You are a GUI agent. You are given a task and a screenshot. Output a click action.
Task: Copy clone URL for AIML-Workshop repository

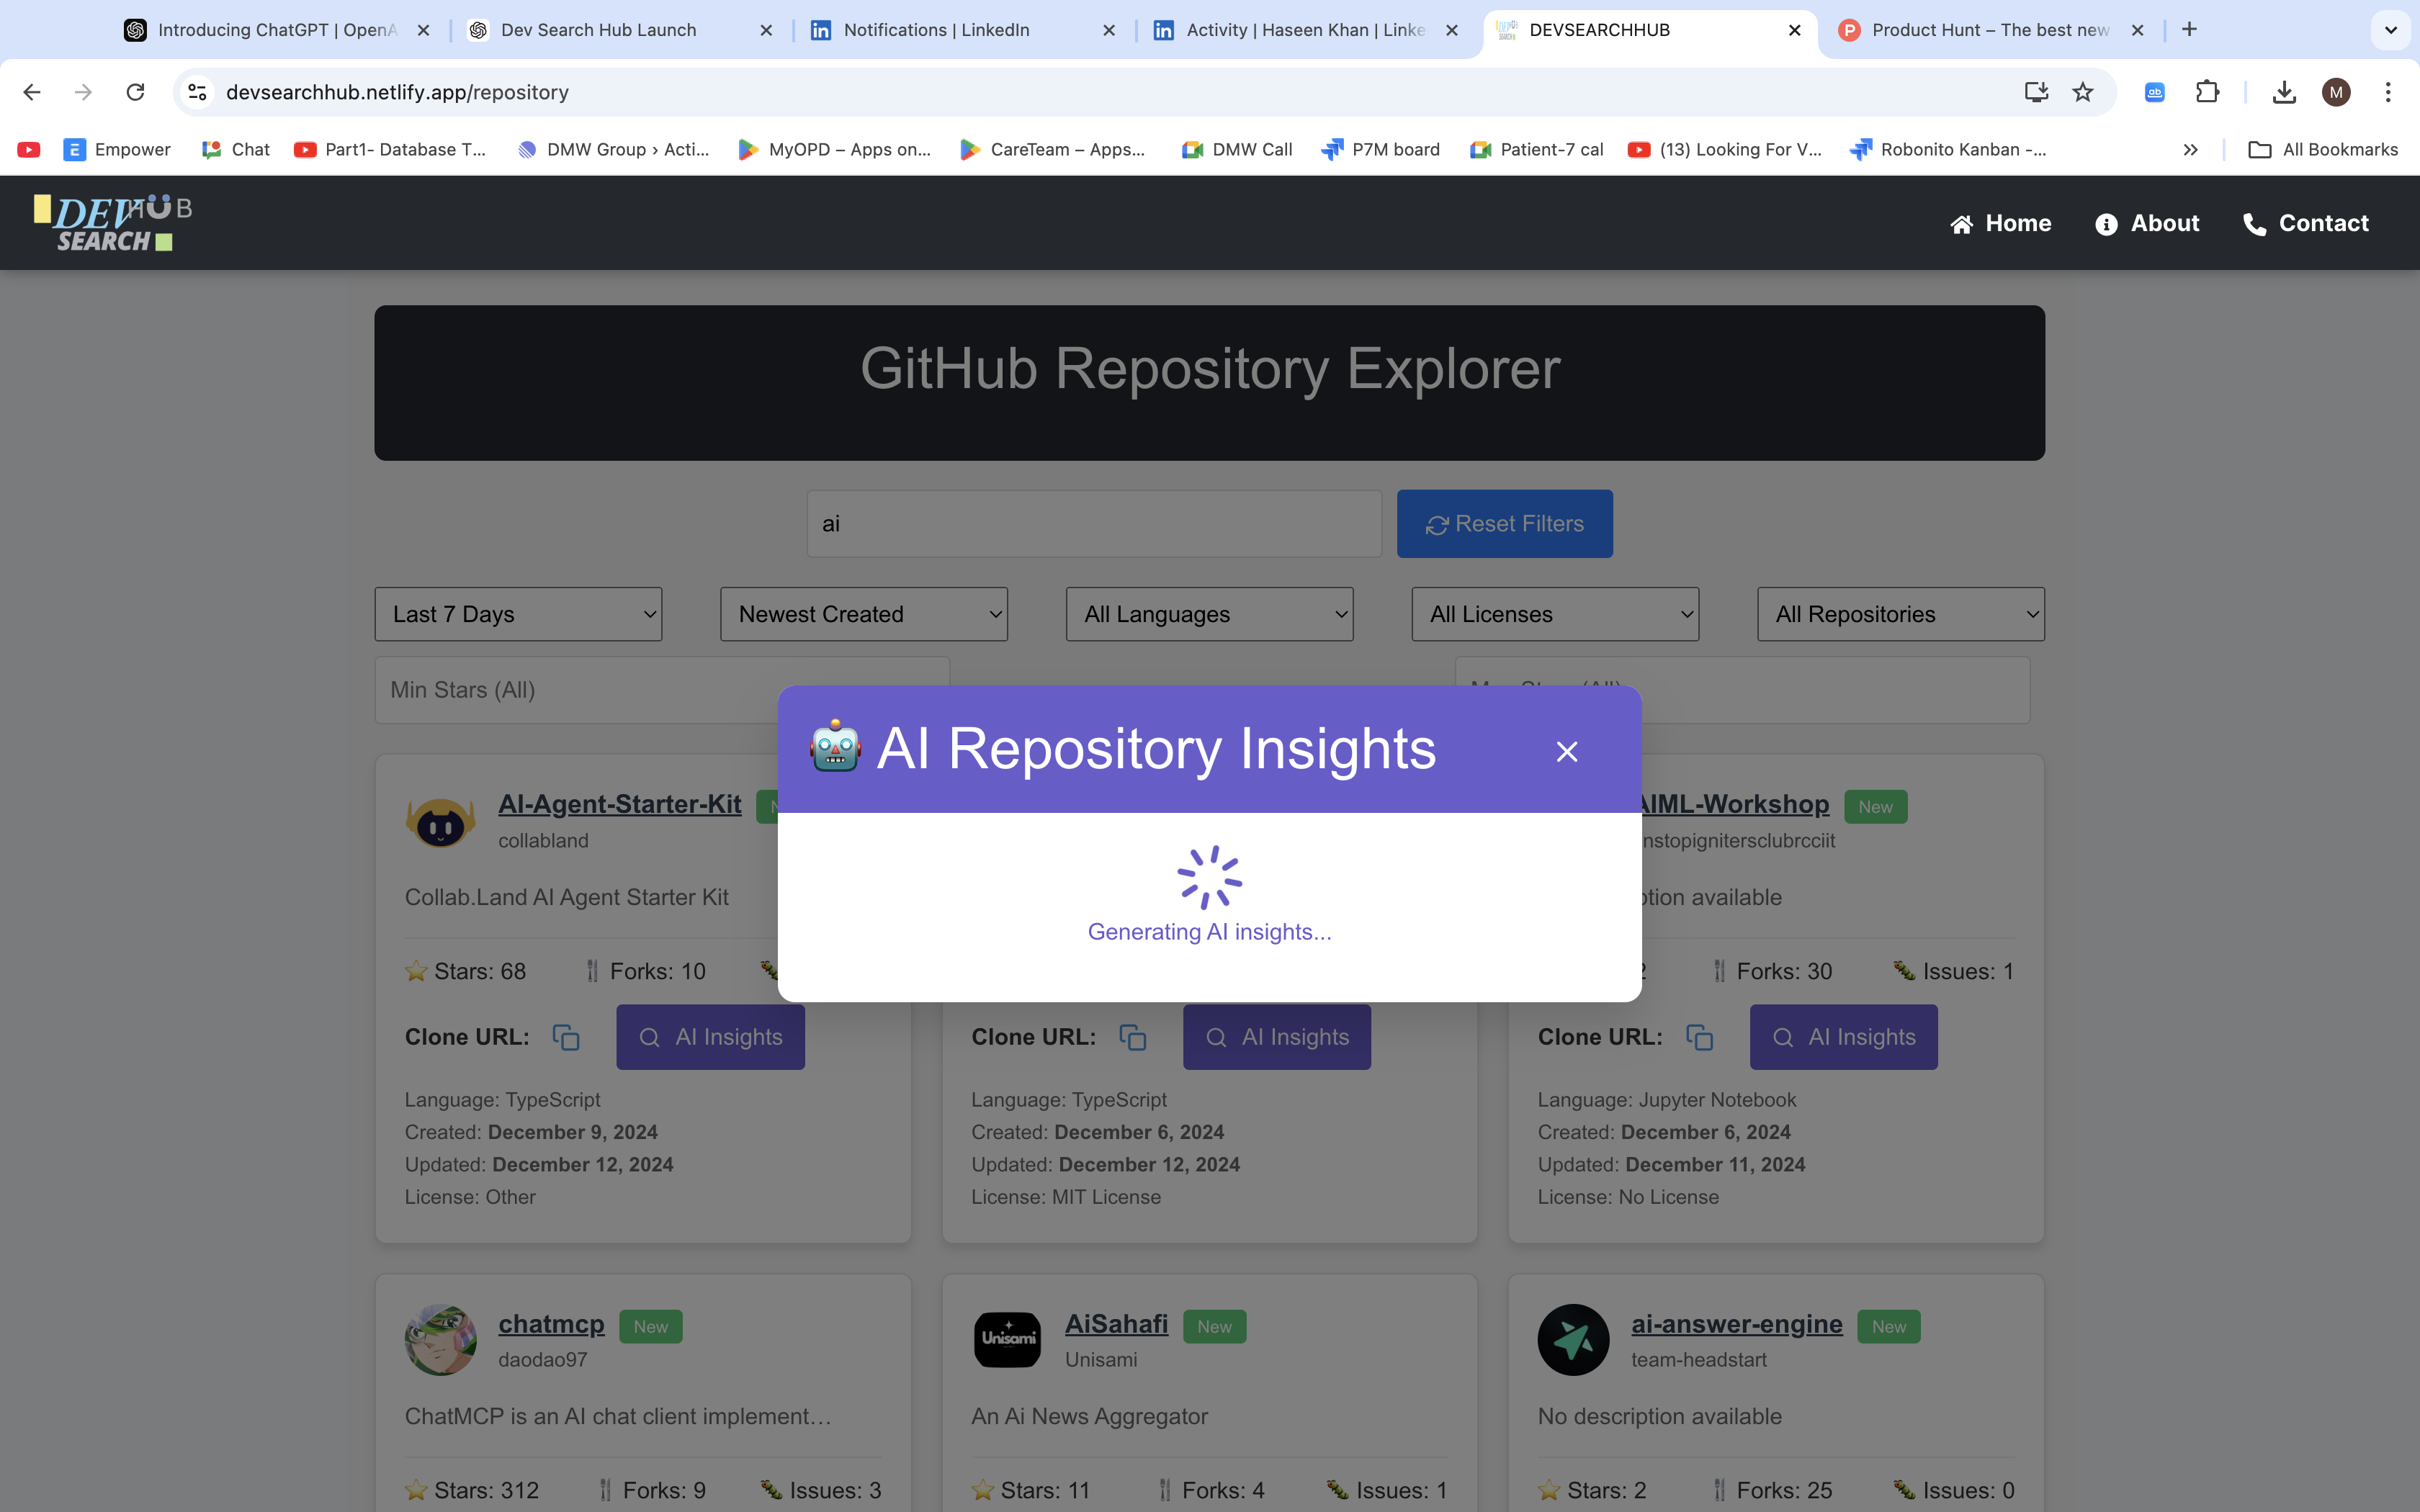click(1699, 1037)
